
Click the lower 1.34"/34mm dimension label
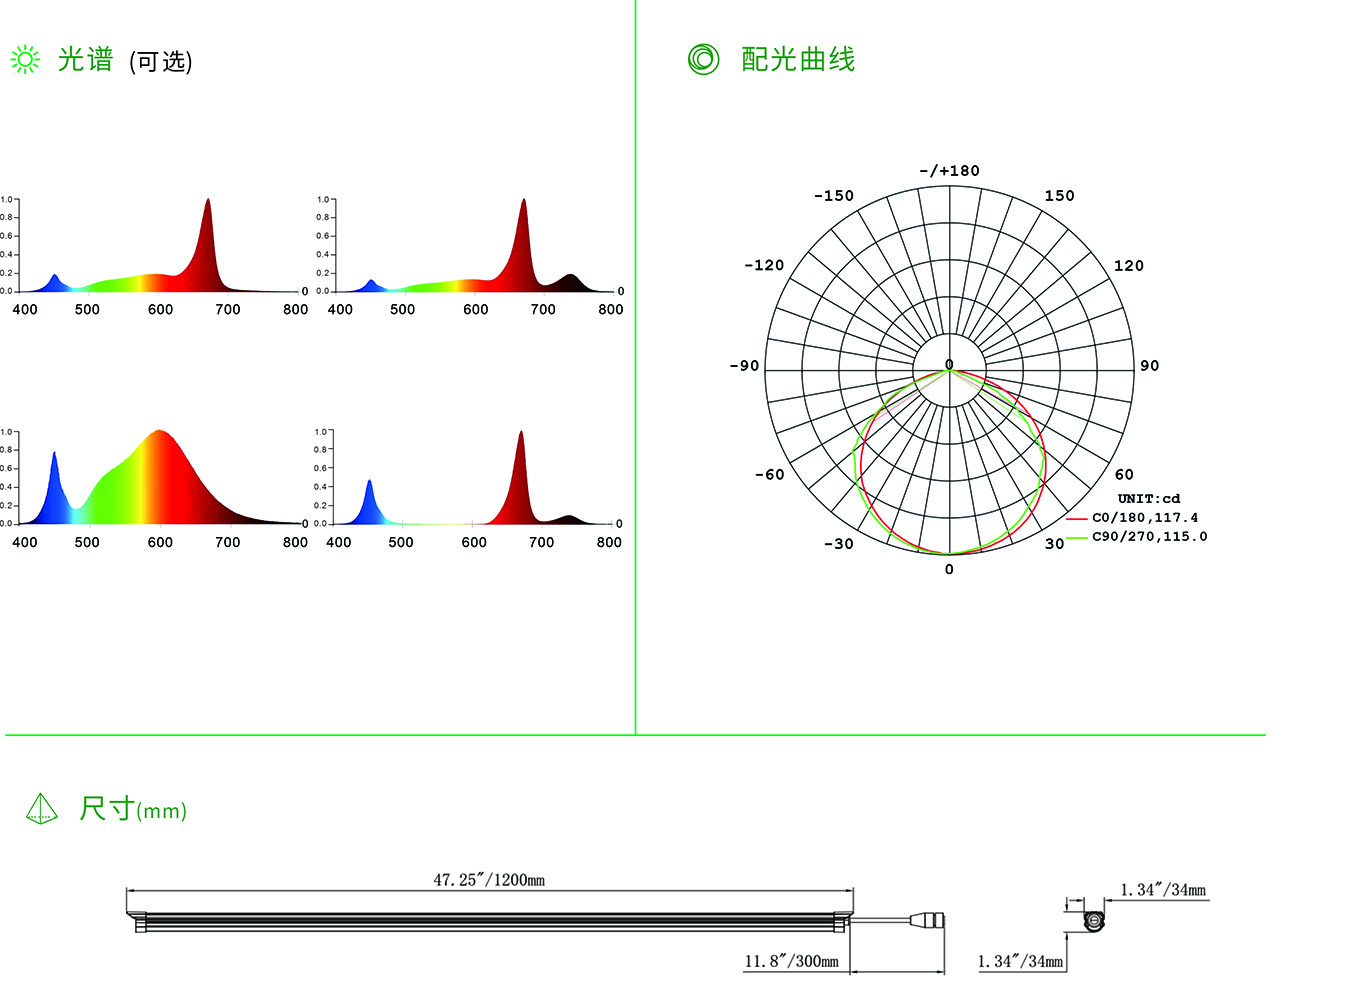coord(1020,961)
